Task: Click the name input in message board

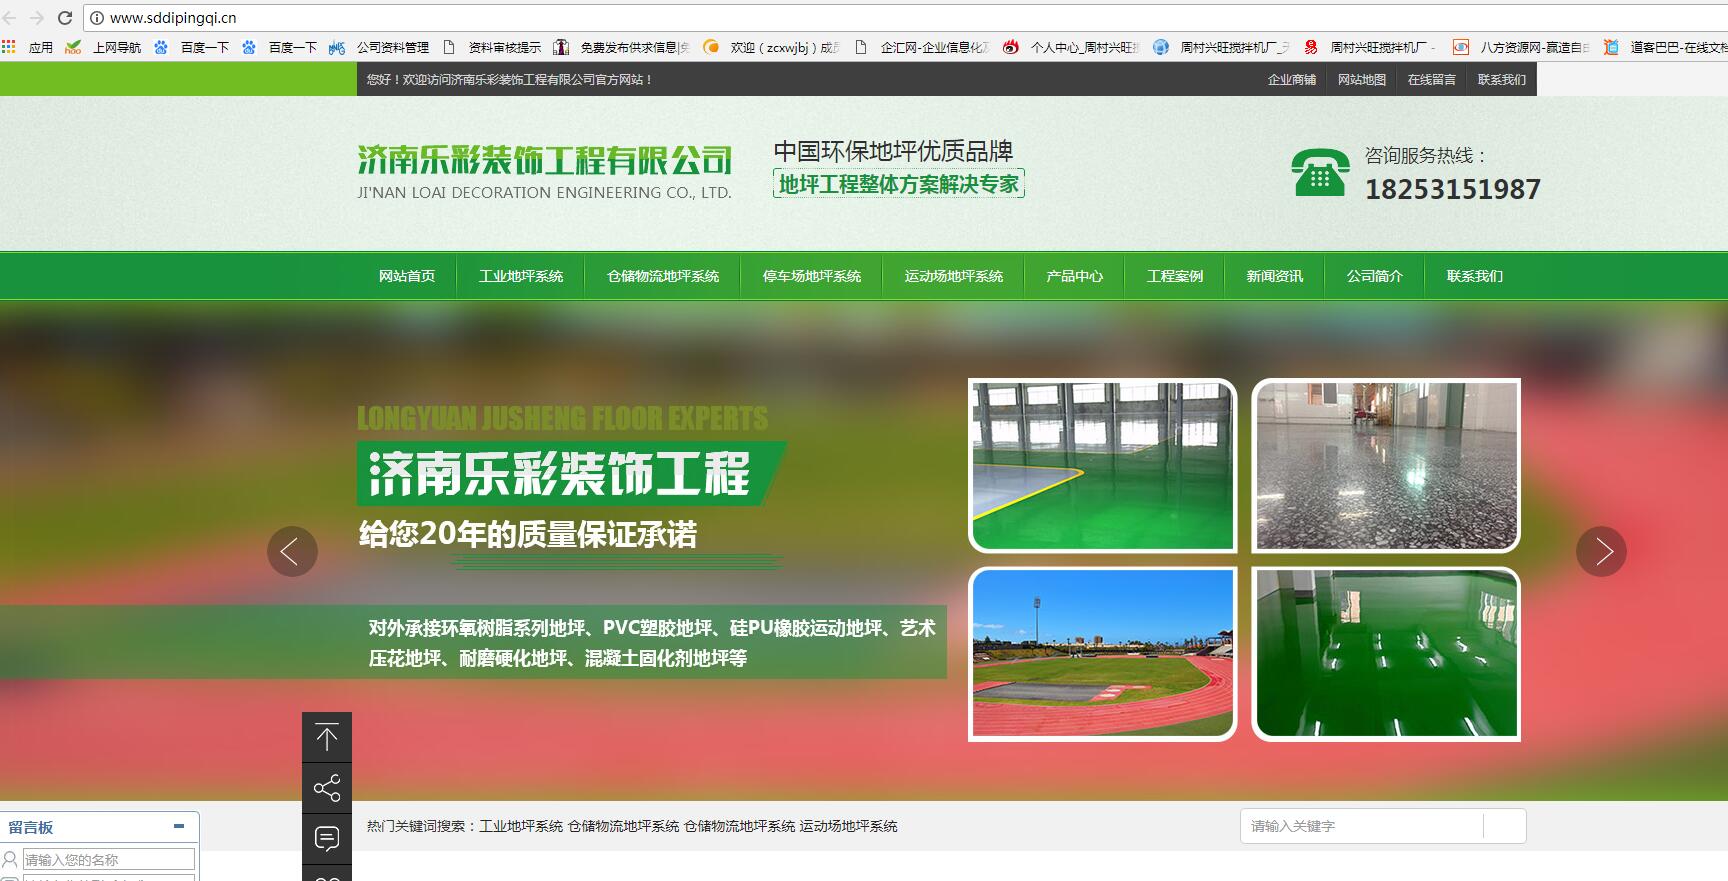Action: (108, 860)
